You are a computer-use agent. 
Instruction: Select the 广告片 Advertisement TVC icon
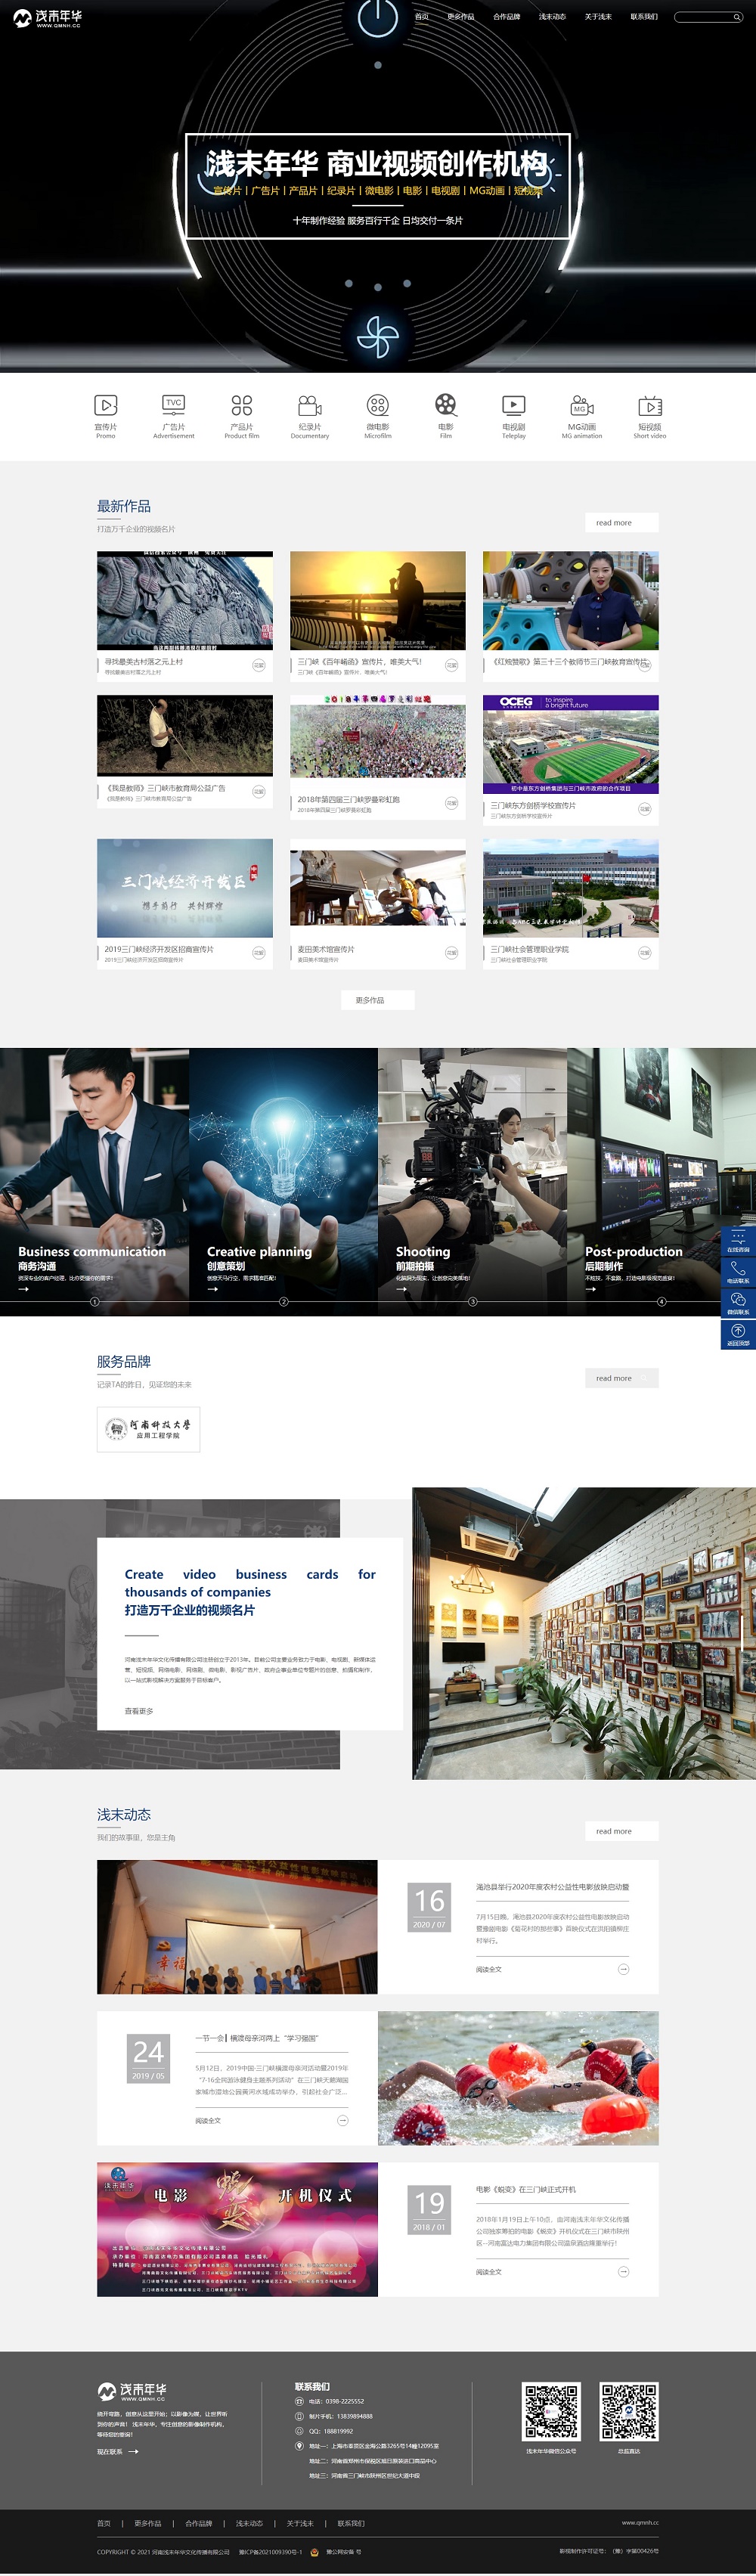174,404
